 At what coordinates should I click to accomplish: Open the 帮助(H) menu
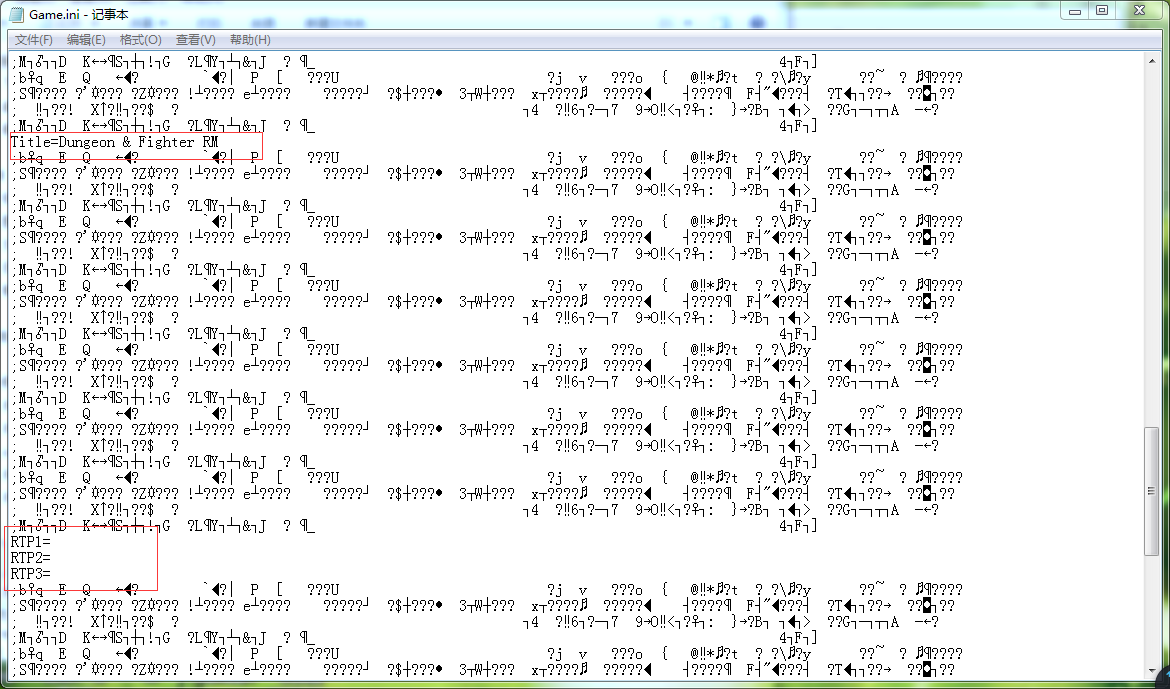click(x=250, y=40)
